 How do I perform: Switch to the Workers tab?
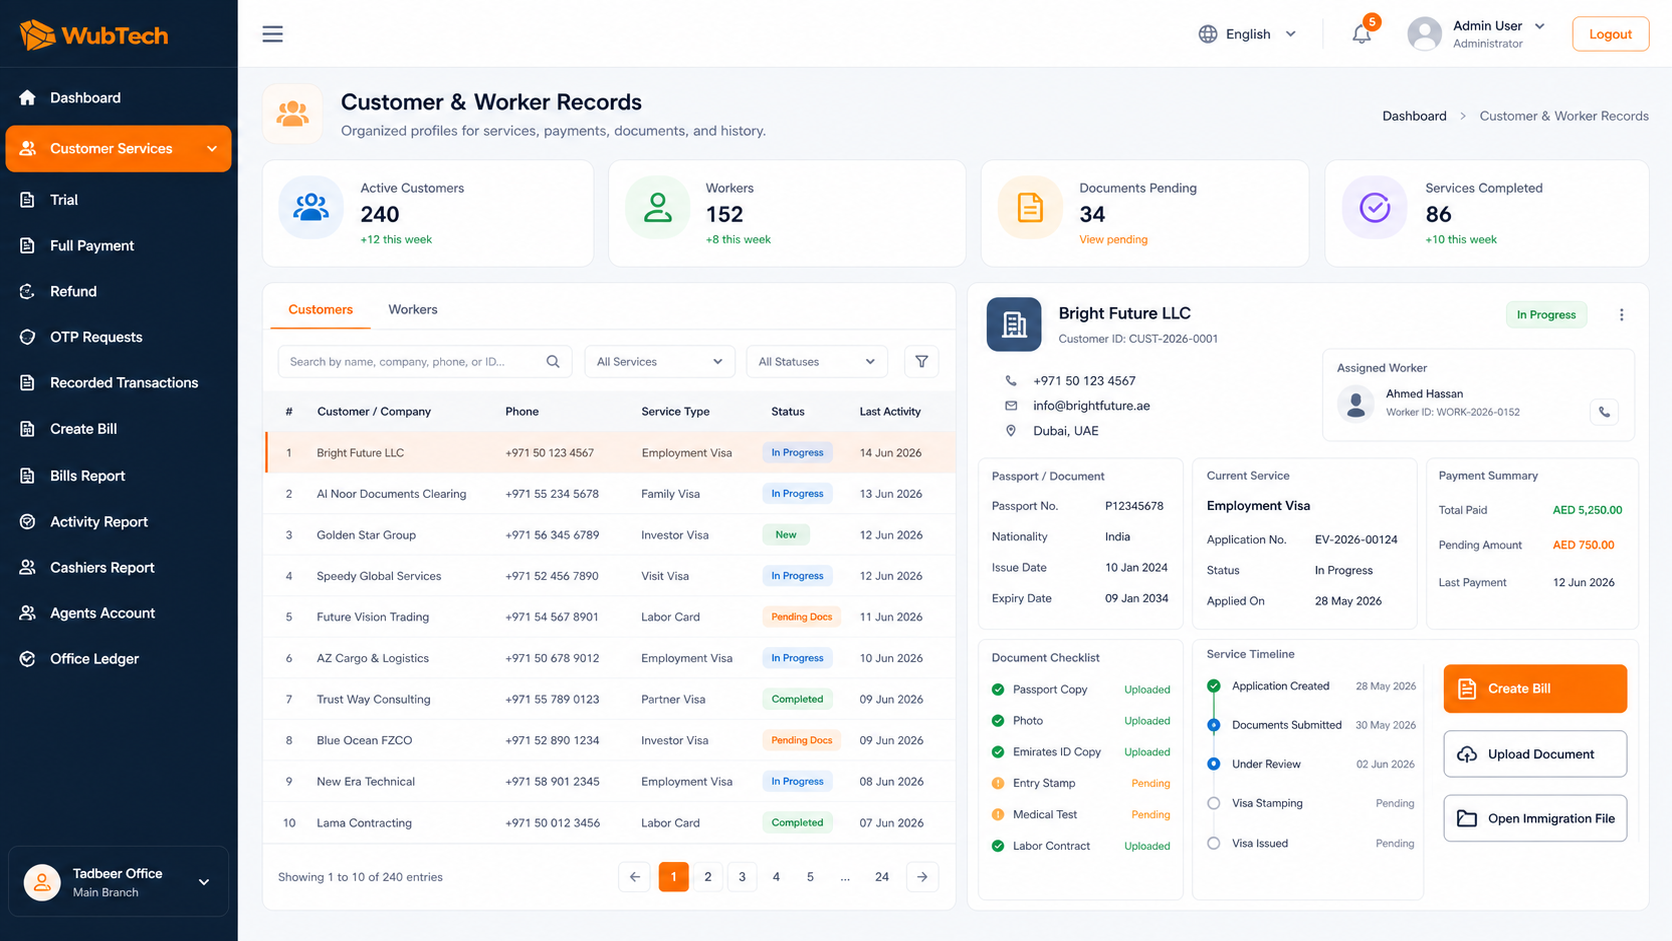pos(412,310)
